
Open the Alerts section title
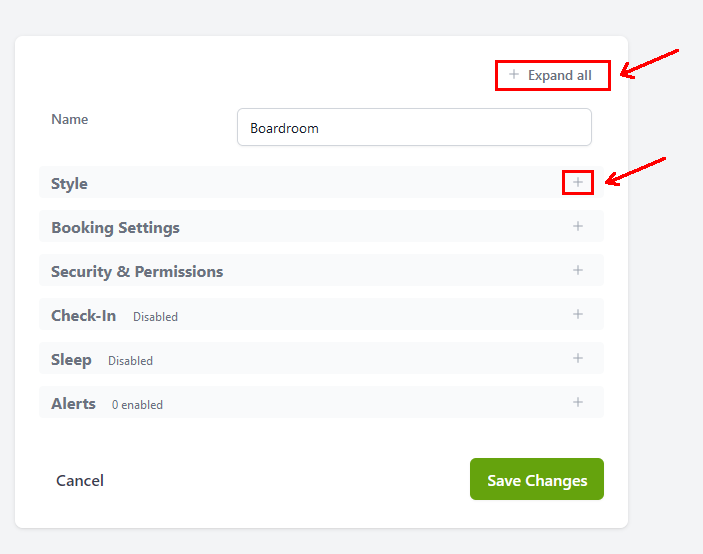[x=73, y=404]
